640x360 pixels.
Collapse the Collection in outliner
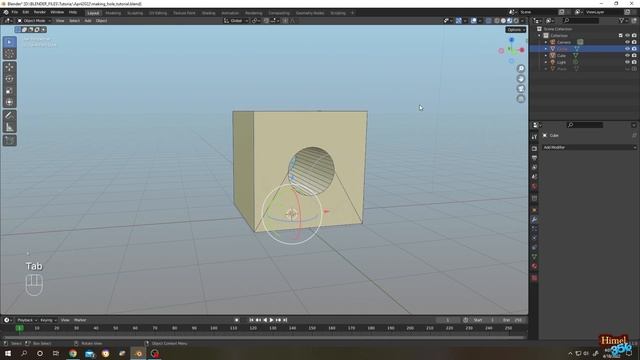pos(540,36)
